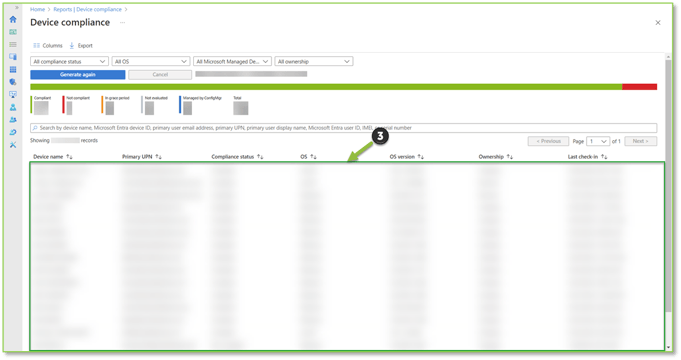Image resolution: width=681 pixels, height=360 pixels.
Task: Open All services list icon
Action: point(13,44)
